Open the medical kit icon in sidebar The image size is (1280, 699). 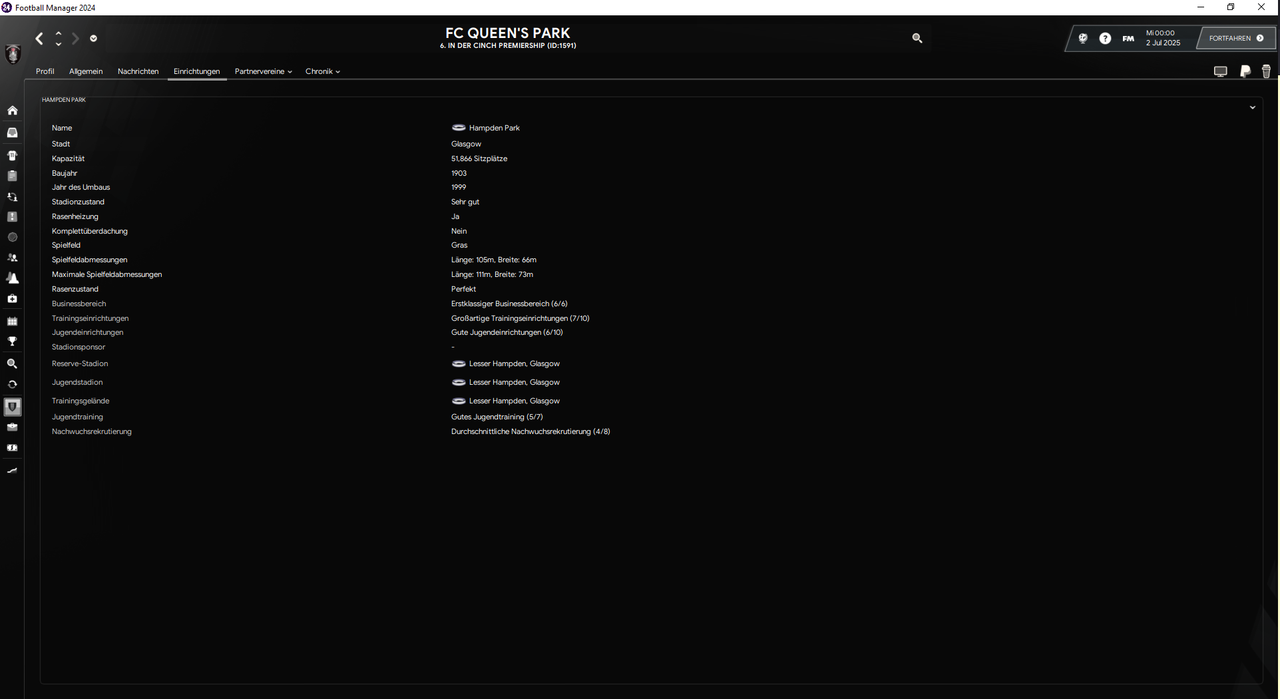12,299
